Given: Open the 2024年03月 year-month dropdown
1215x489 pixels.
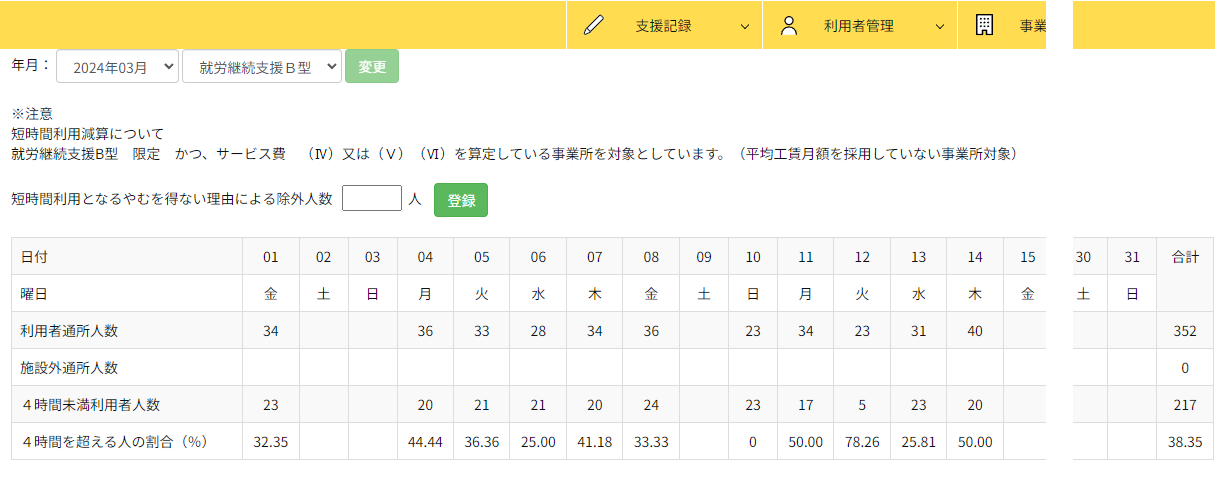Looking at the screenshot, I should pyautogui.click(x=118, y=67).
